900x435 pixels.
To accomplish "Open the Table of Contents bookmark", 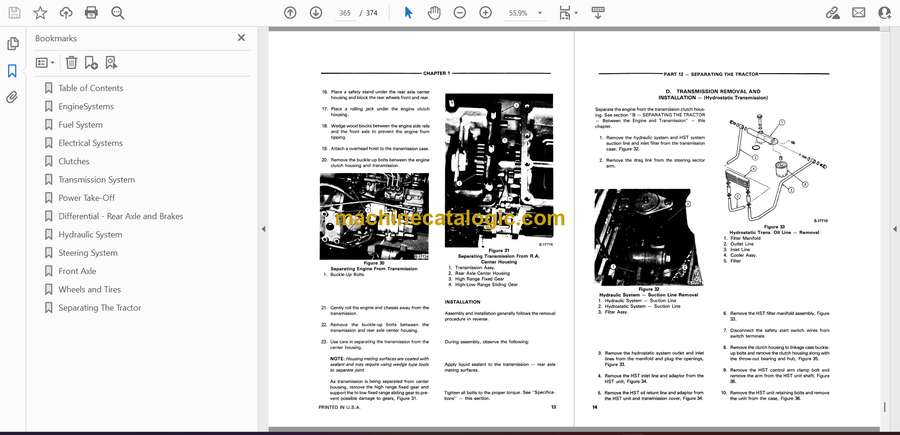I will coord(91,88).
